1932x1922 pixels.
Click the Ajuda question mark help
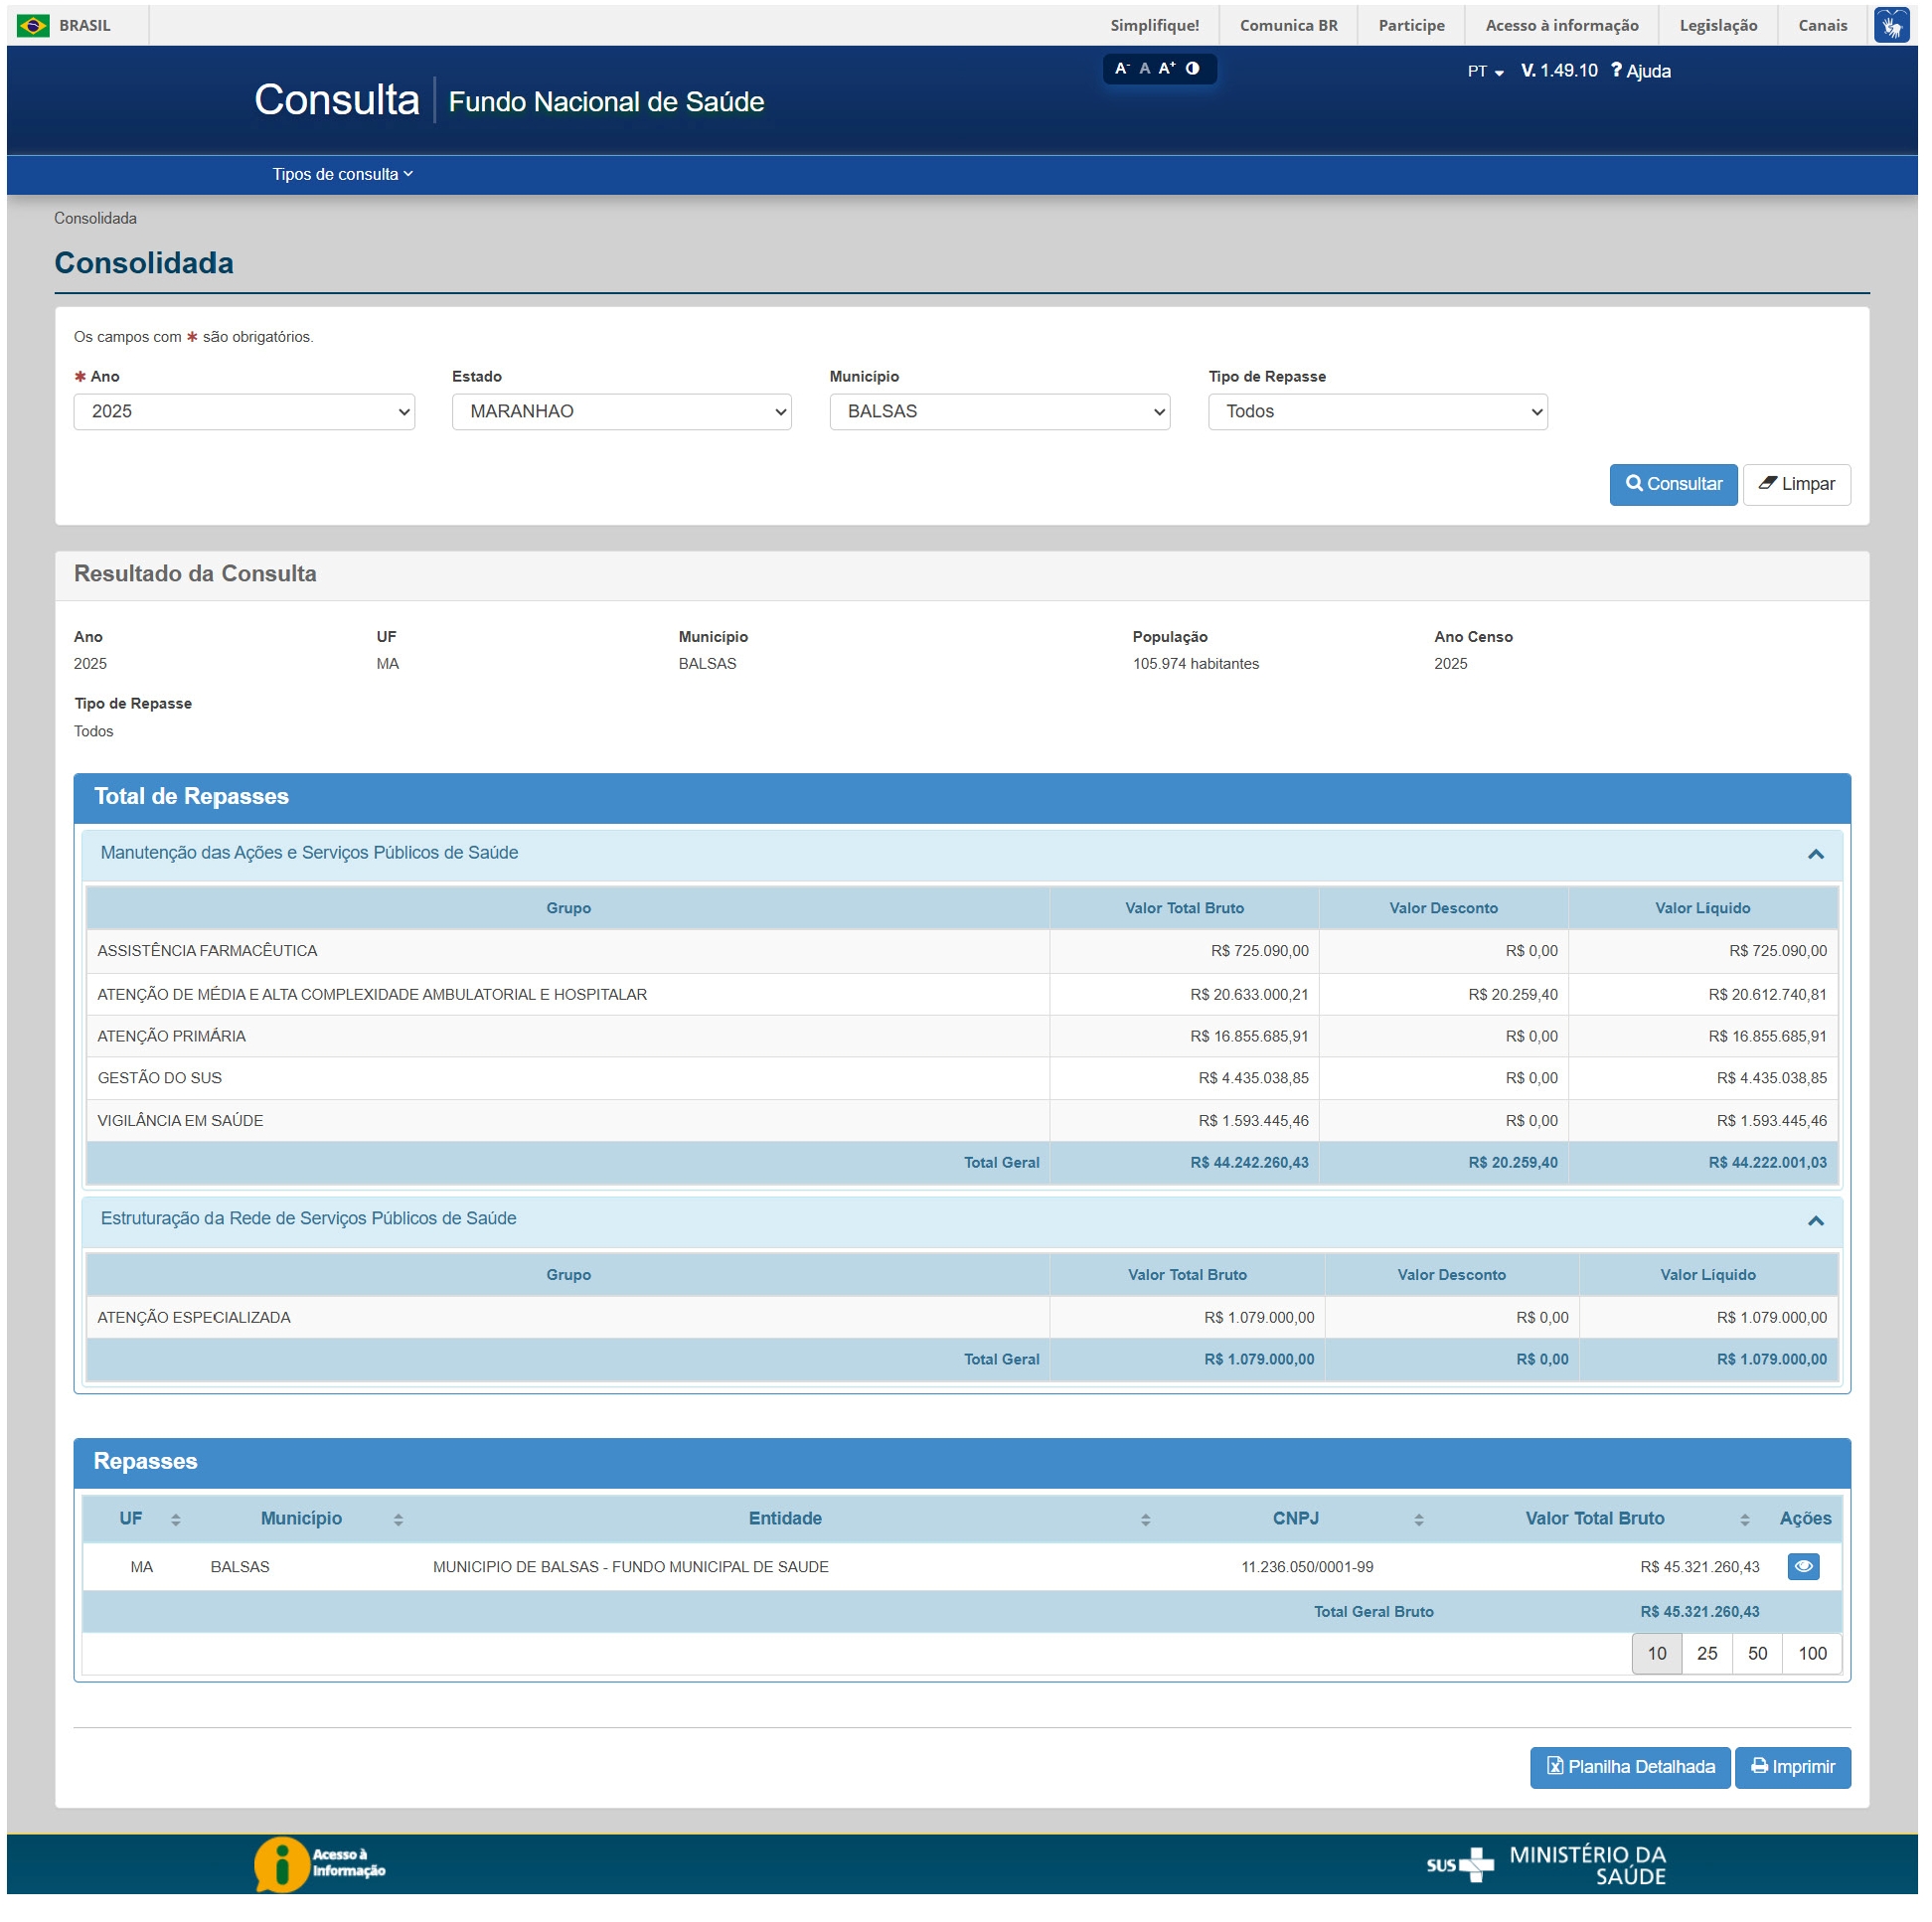[1640, 71]
